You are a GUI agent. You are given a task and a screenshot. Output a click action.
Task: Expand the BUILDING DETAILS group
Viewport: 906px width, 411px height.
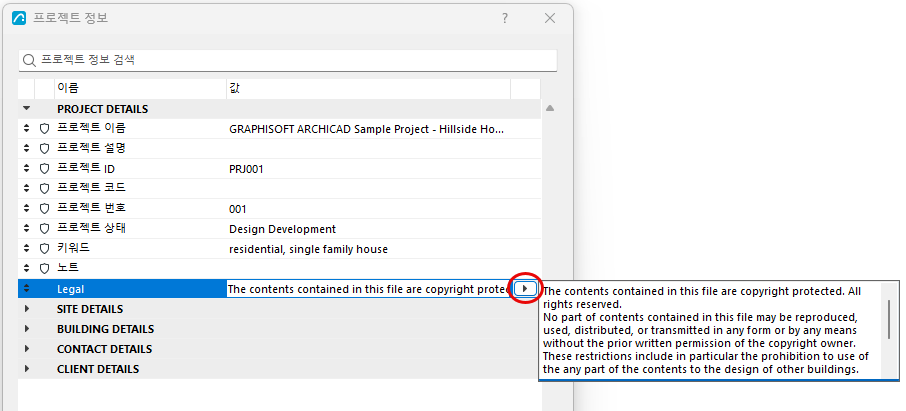tap(26, 329)
